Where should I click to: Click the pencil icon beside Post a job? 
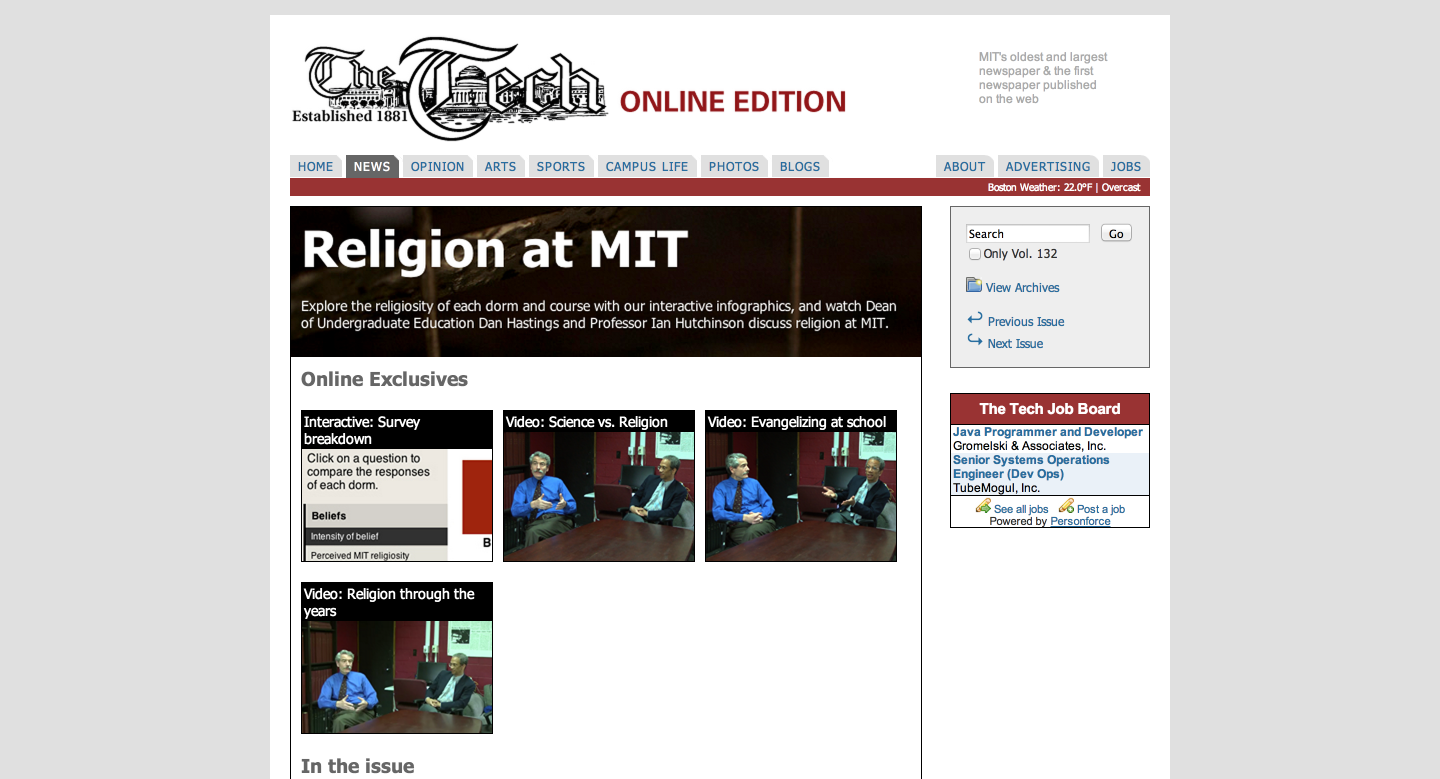point(1066,507)
